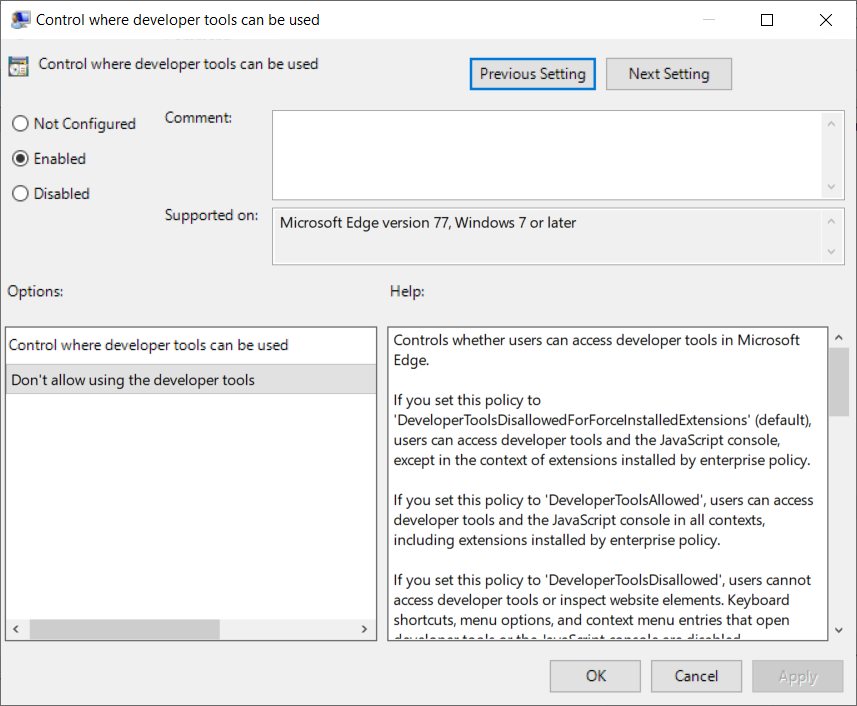The image size is (857, 706).
Task: Click the Help pane vertical scrollbar thumb
Action: click(x=838, y=382)
